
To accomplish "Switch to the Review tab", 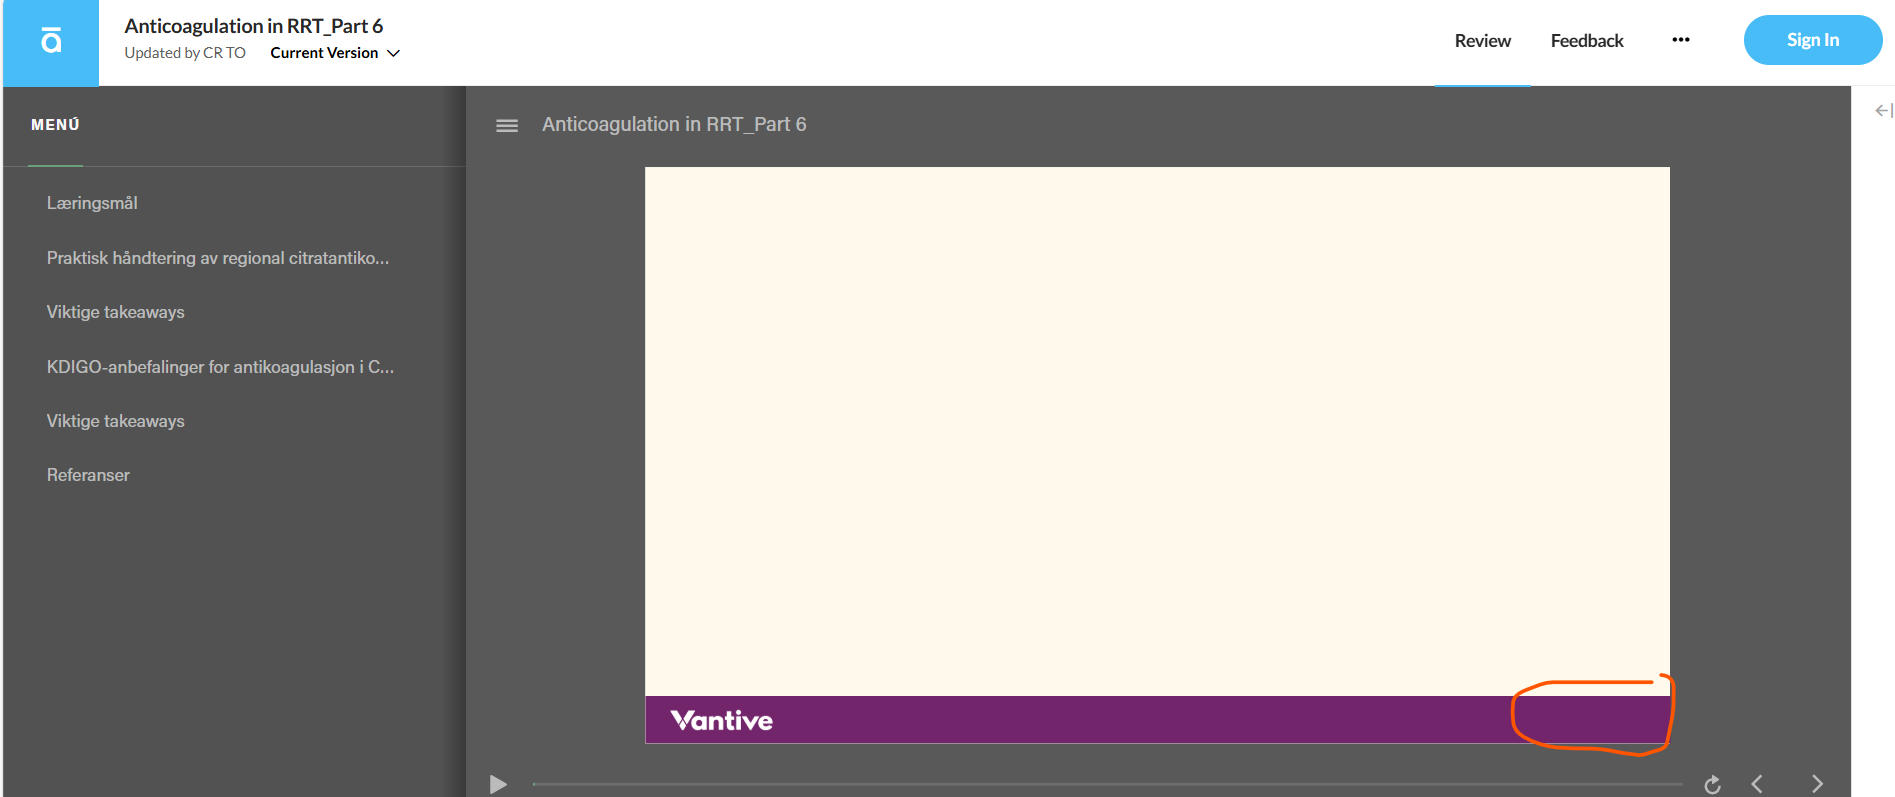I will [1482, 41].
